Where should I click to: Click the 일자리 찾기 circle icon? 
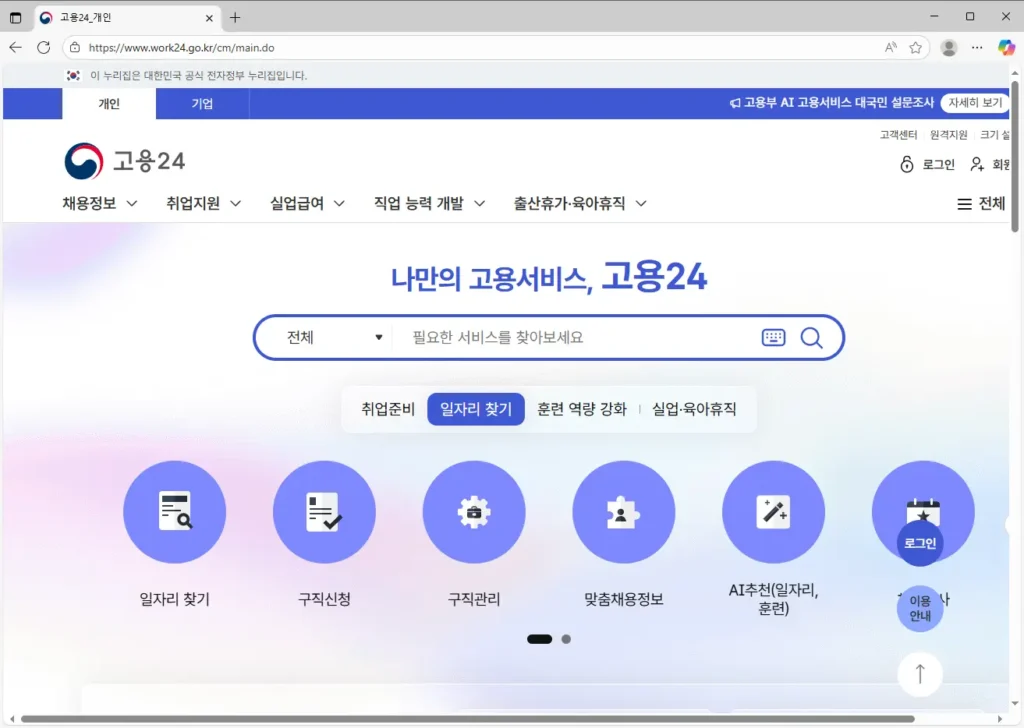click(x=174, y=512)
